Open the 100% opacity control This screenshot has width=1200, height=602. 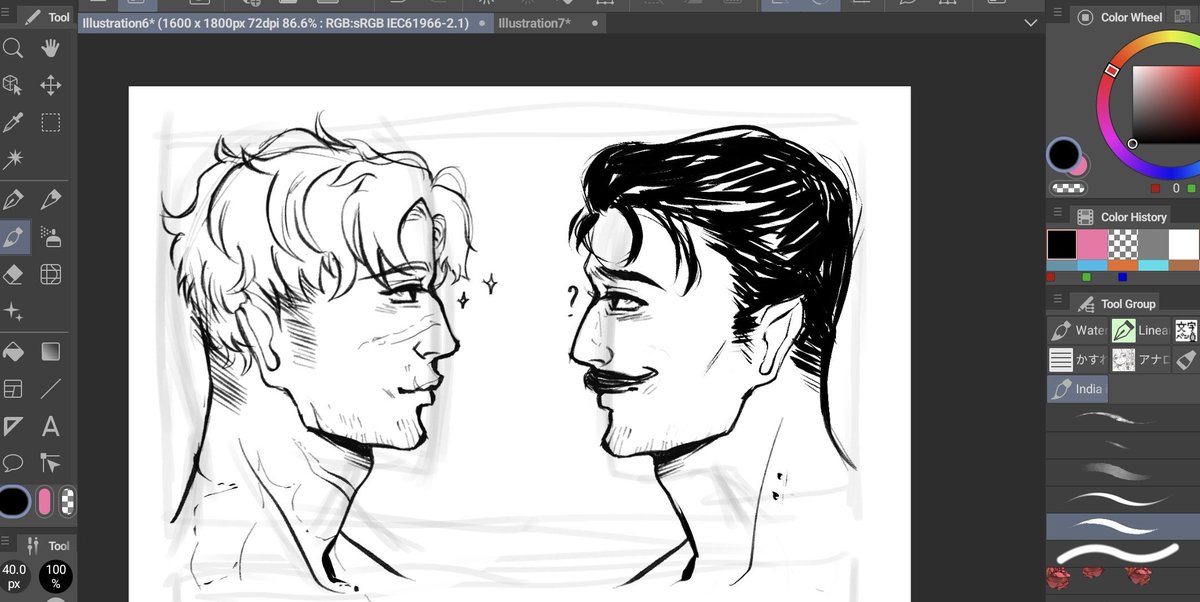(56, 577)
